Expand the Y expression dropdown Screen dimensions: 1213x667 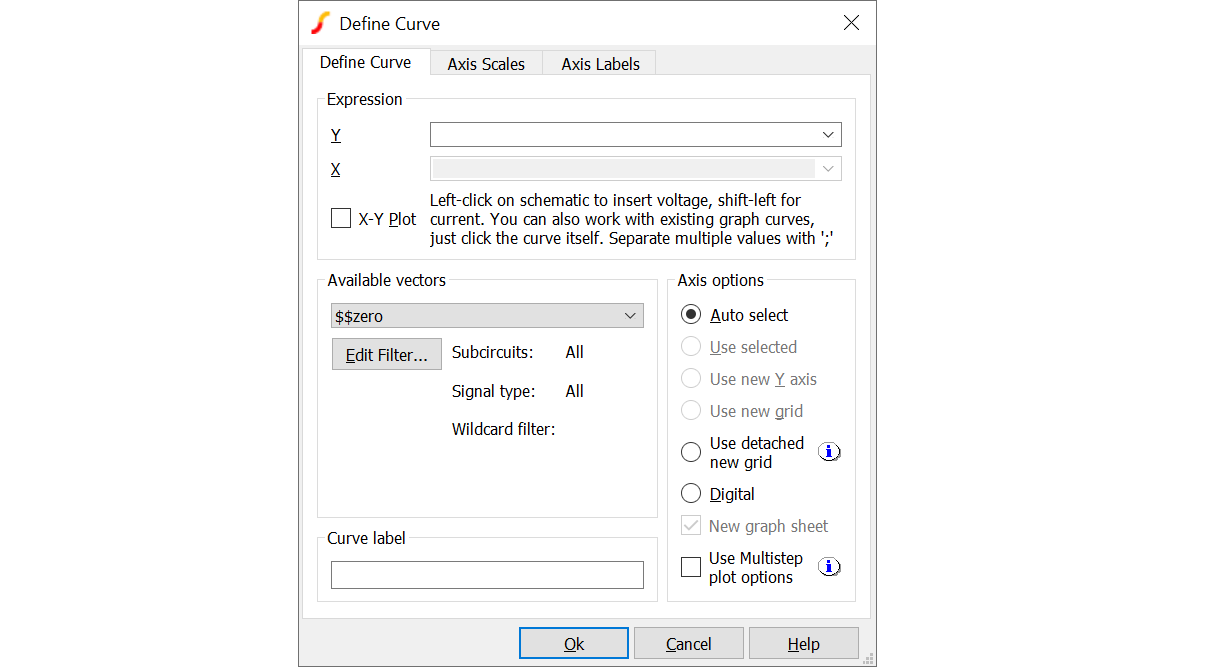coord(828,135)
